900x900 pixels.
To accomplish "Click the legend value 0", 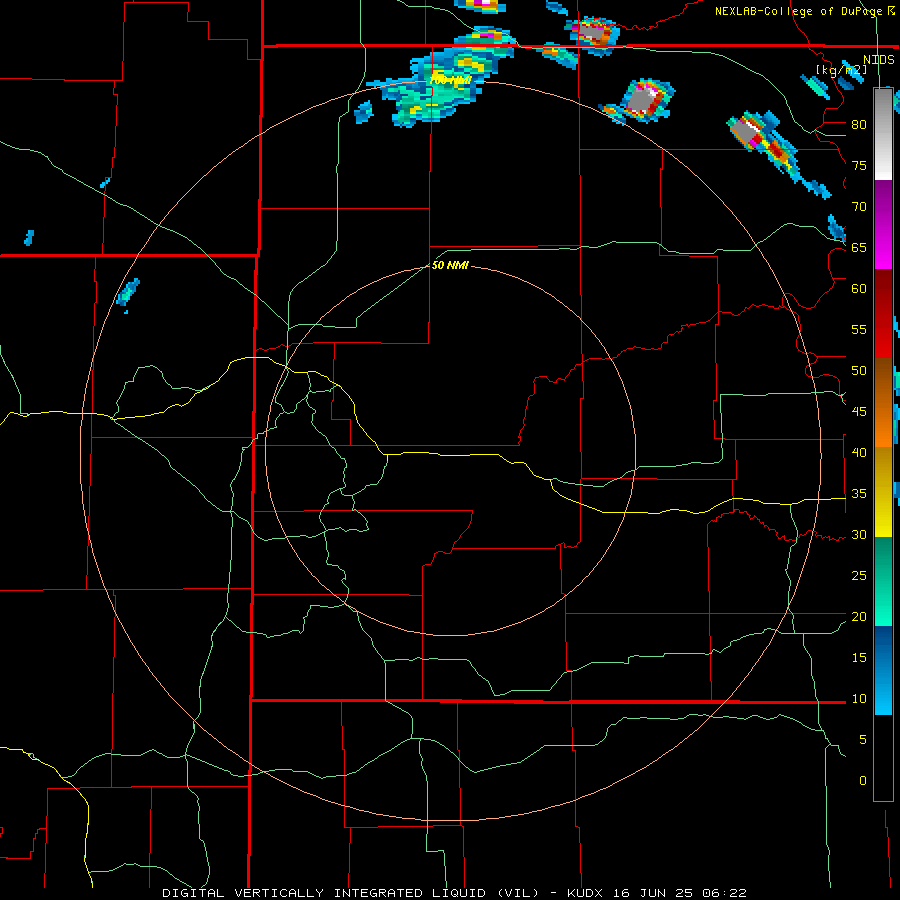I will coord(862,781).
